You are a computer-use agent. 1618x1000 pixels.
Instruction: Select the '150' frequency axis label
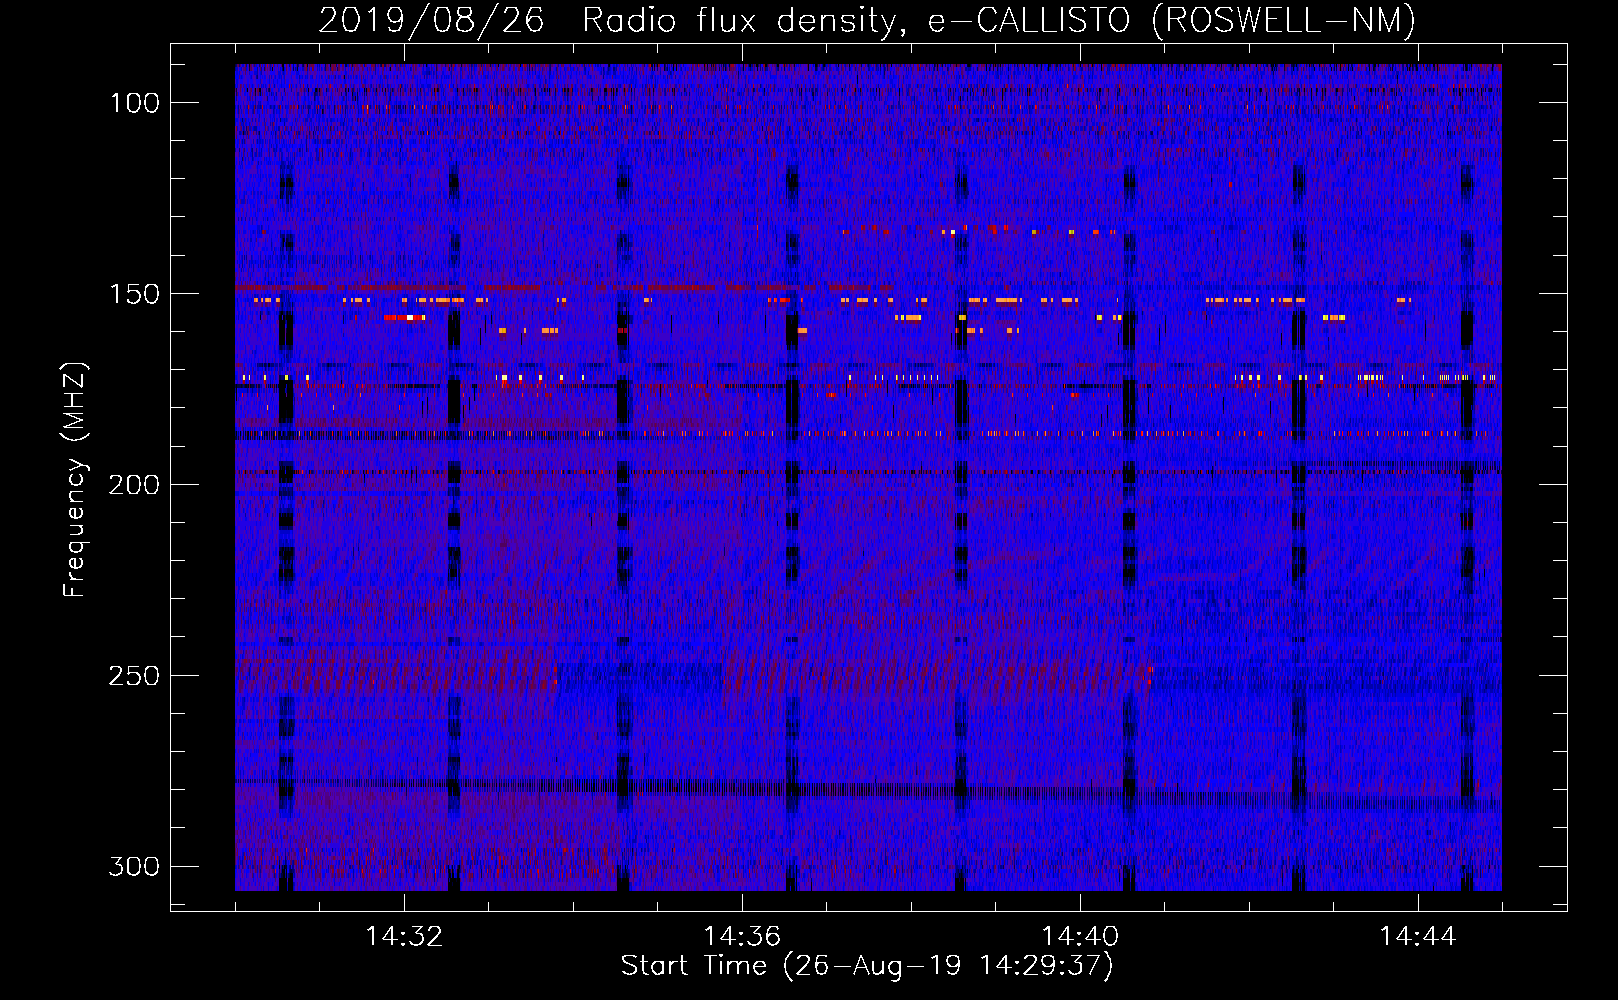click(x=135, y=294)
